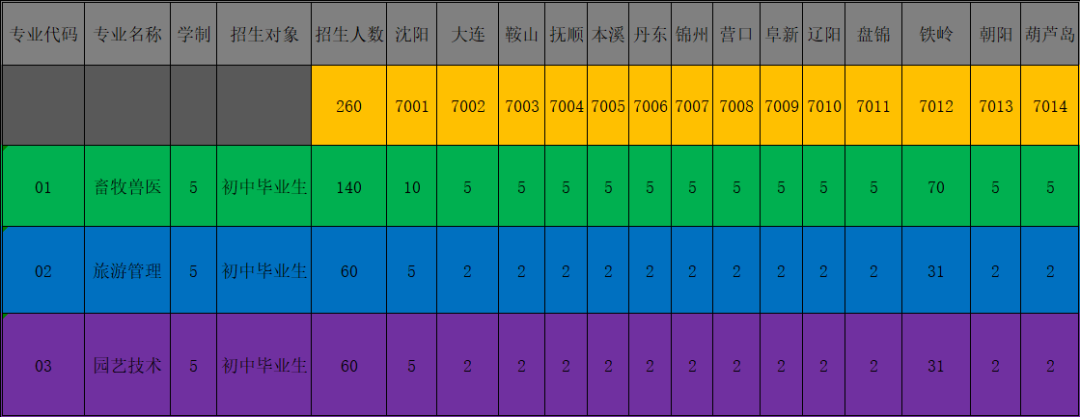Click the 7014 code cell
The image size is (1080, 417).
[x=1050, y=106]
